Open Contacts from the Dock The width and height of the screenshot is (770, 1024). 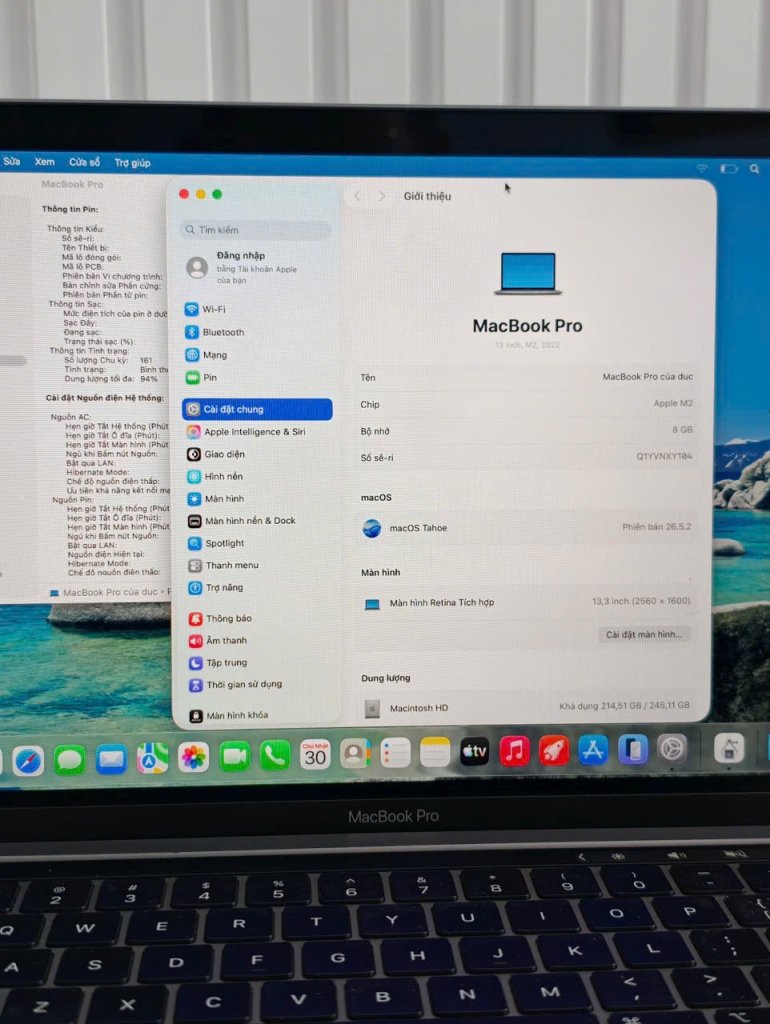(x=355, y=754)
